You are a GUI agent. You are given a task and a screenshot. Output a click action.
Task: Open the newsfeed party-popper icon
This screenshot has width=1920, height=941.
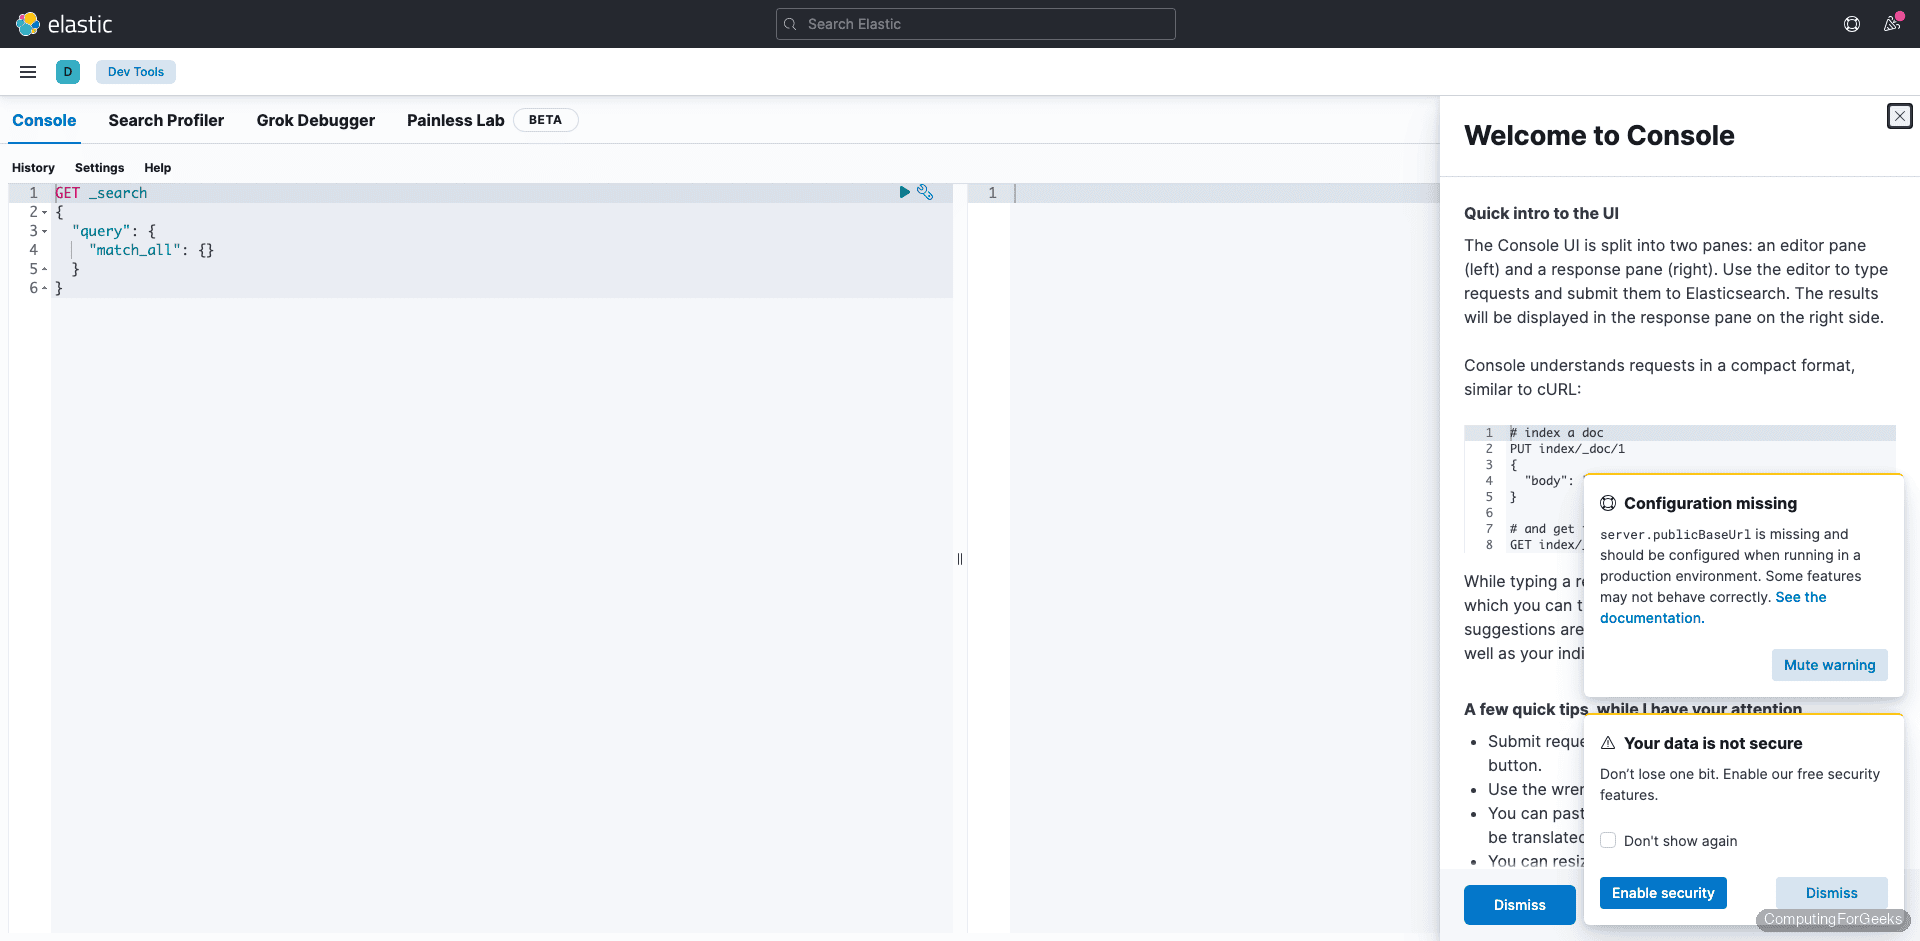pyautogui.click(x=1892, y=24)
